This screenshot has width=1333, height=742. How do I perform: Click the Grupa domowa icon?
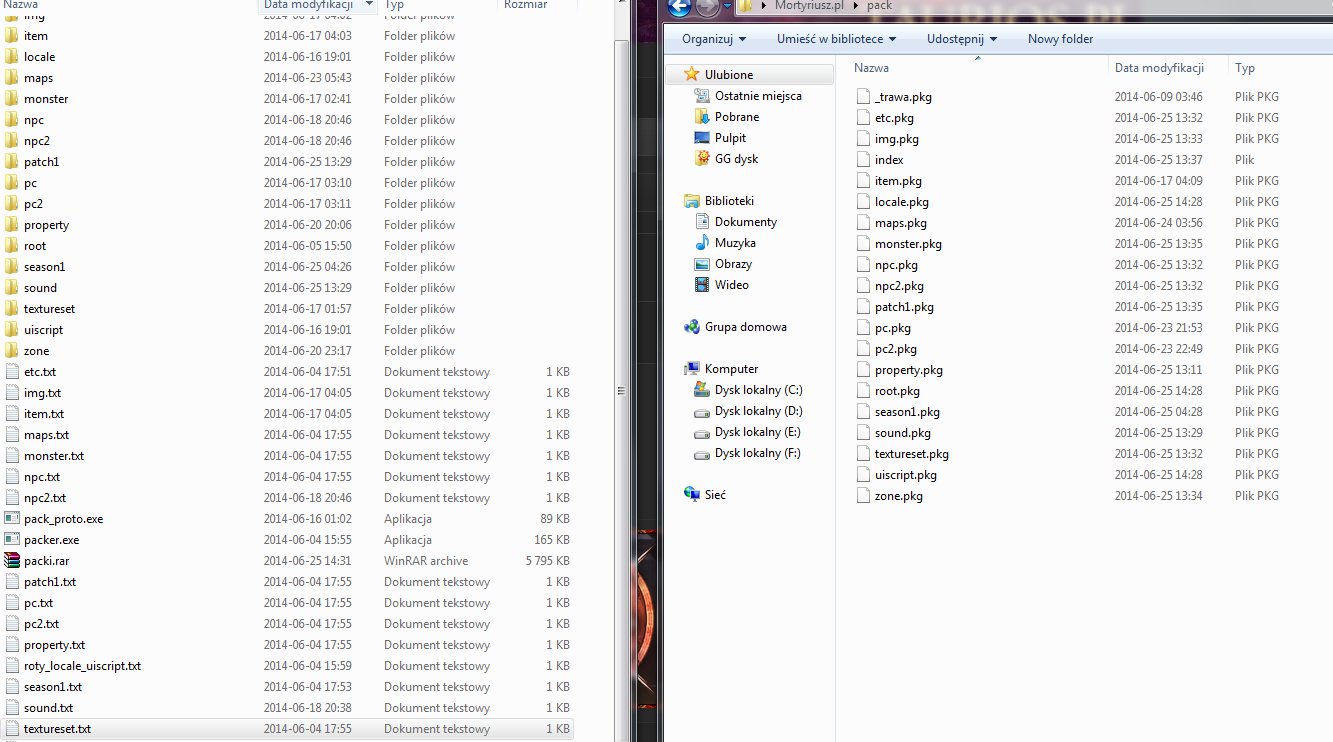[x=692, y=327]
